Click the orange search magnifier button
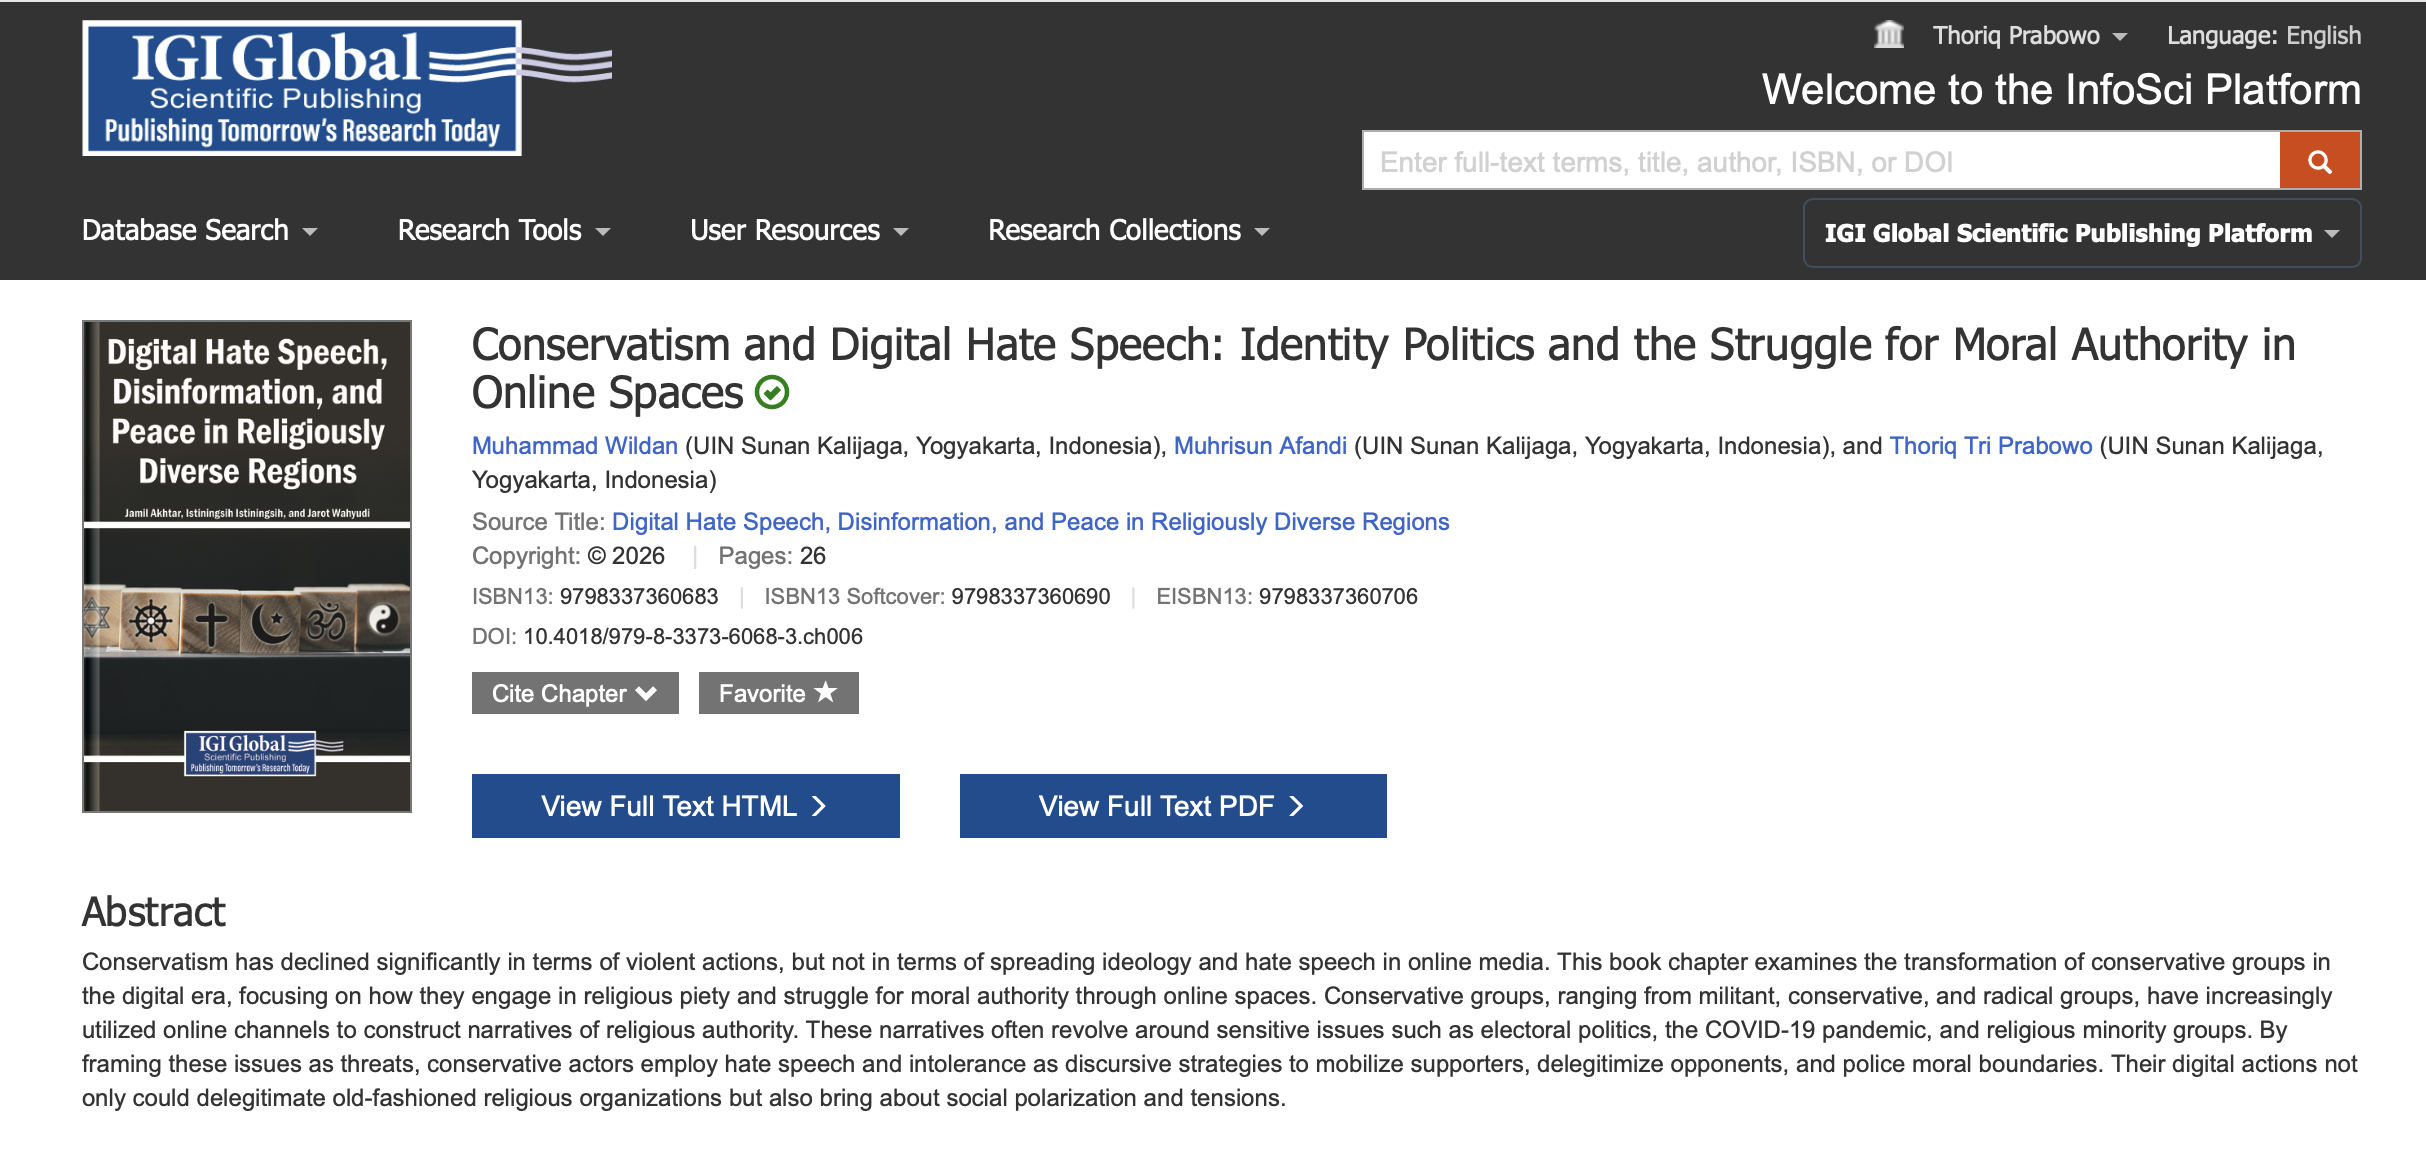 click(x=2319, y=161)
